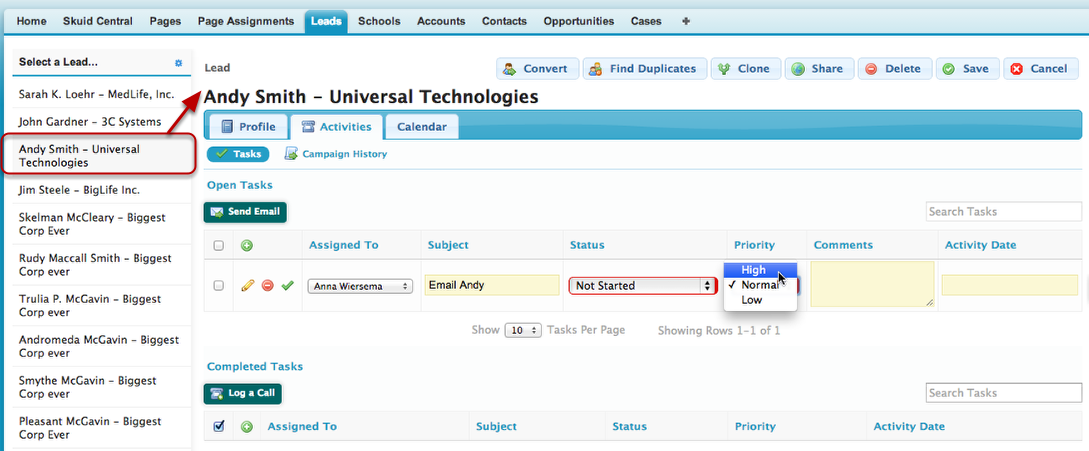This screenshot has width=1089, height=451.
Task: Click the Open Tasks search field
Action: click(x=1003, y=211)
